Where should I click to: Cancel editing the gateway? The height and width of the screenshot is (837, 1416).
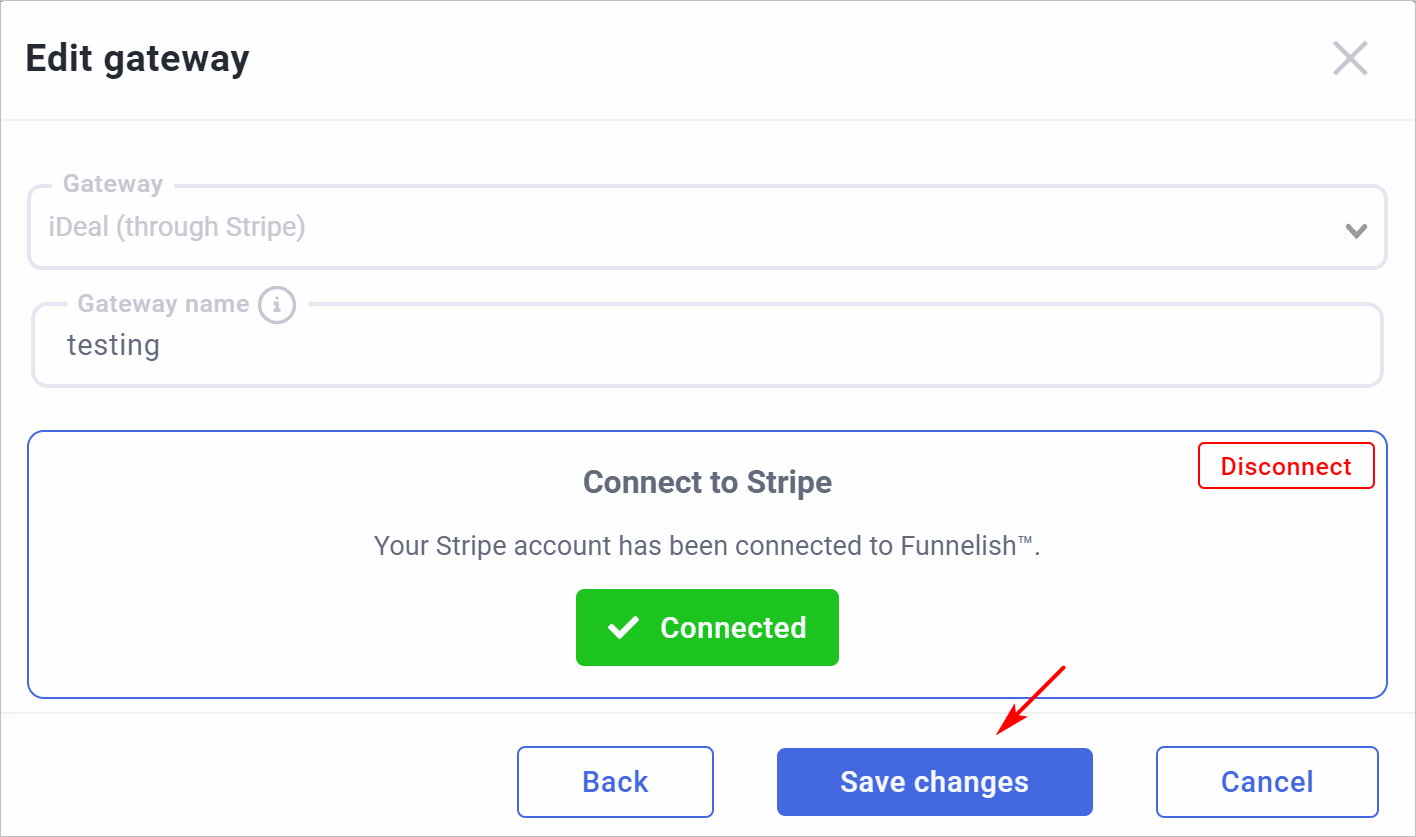tap(1267, 782)
